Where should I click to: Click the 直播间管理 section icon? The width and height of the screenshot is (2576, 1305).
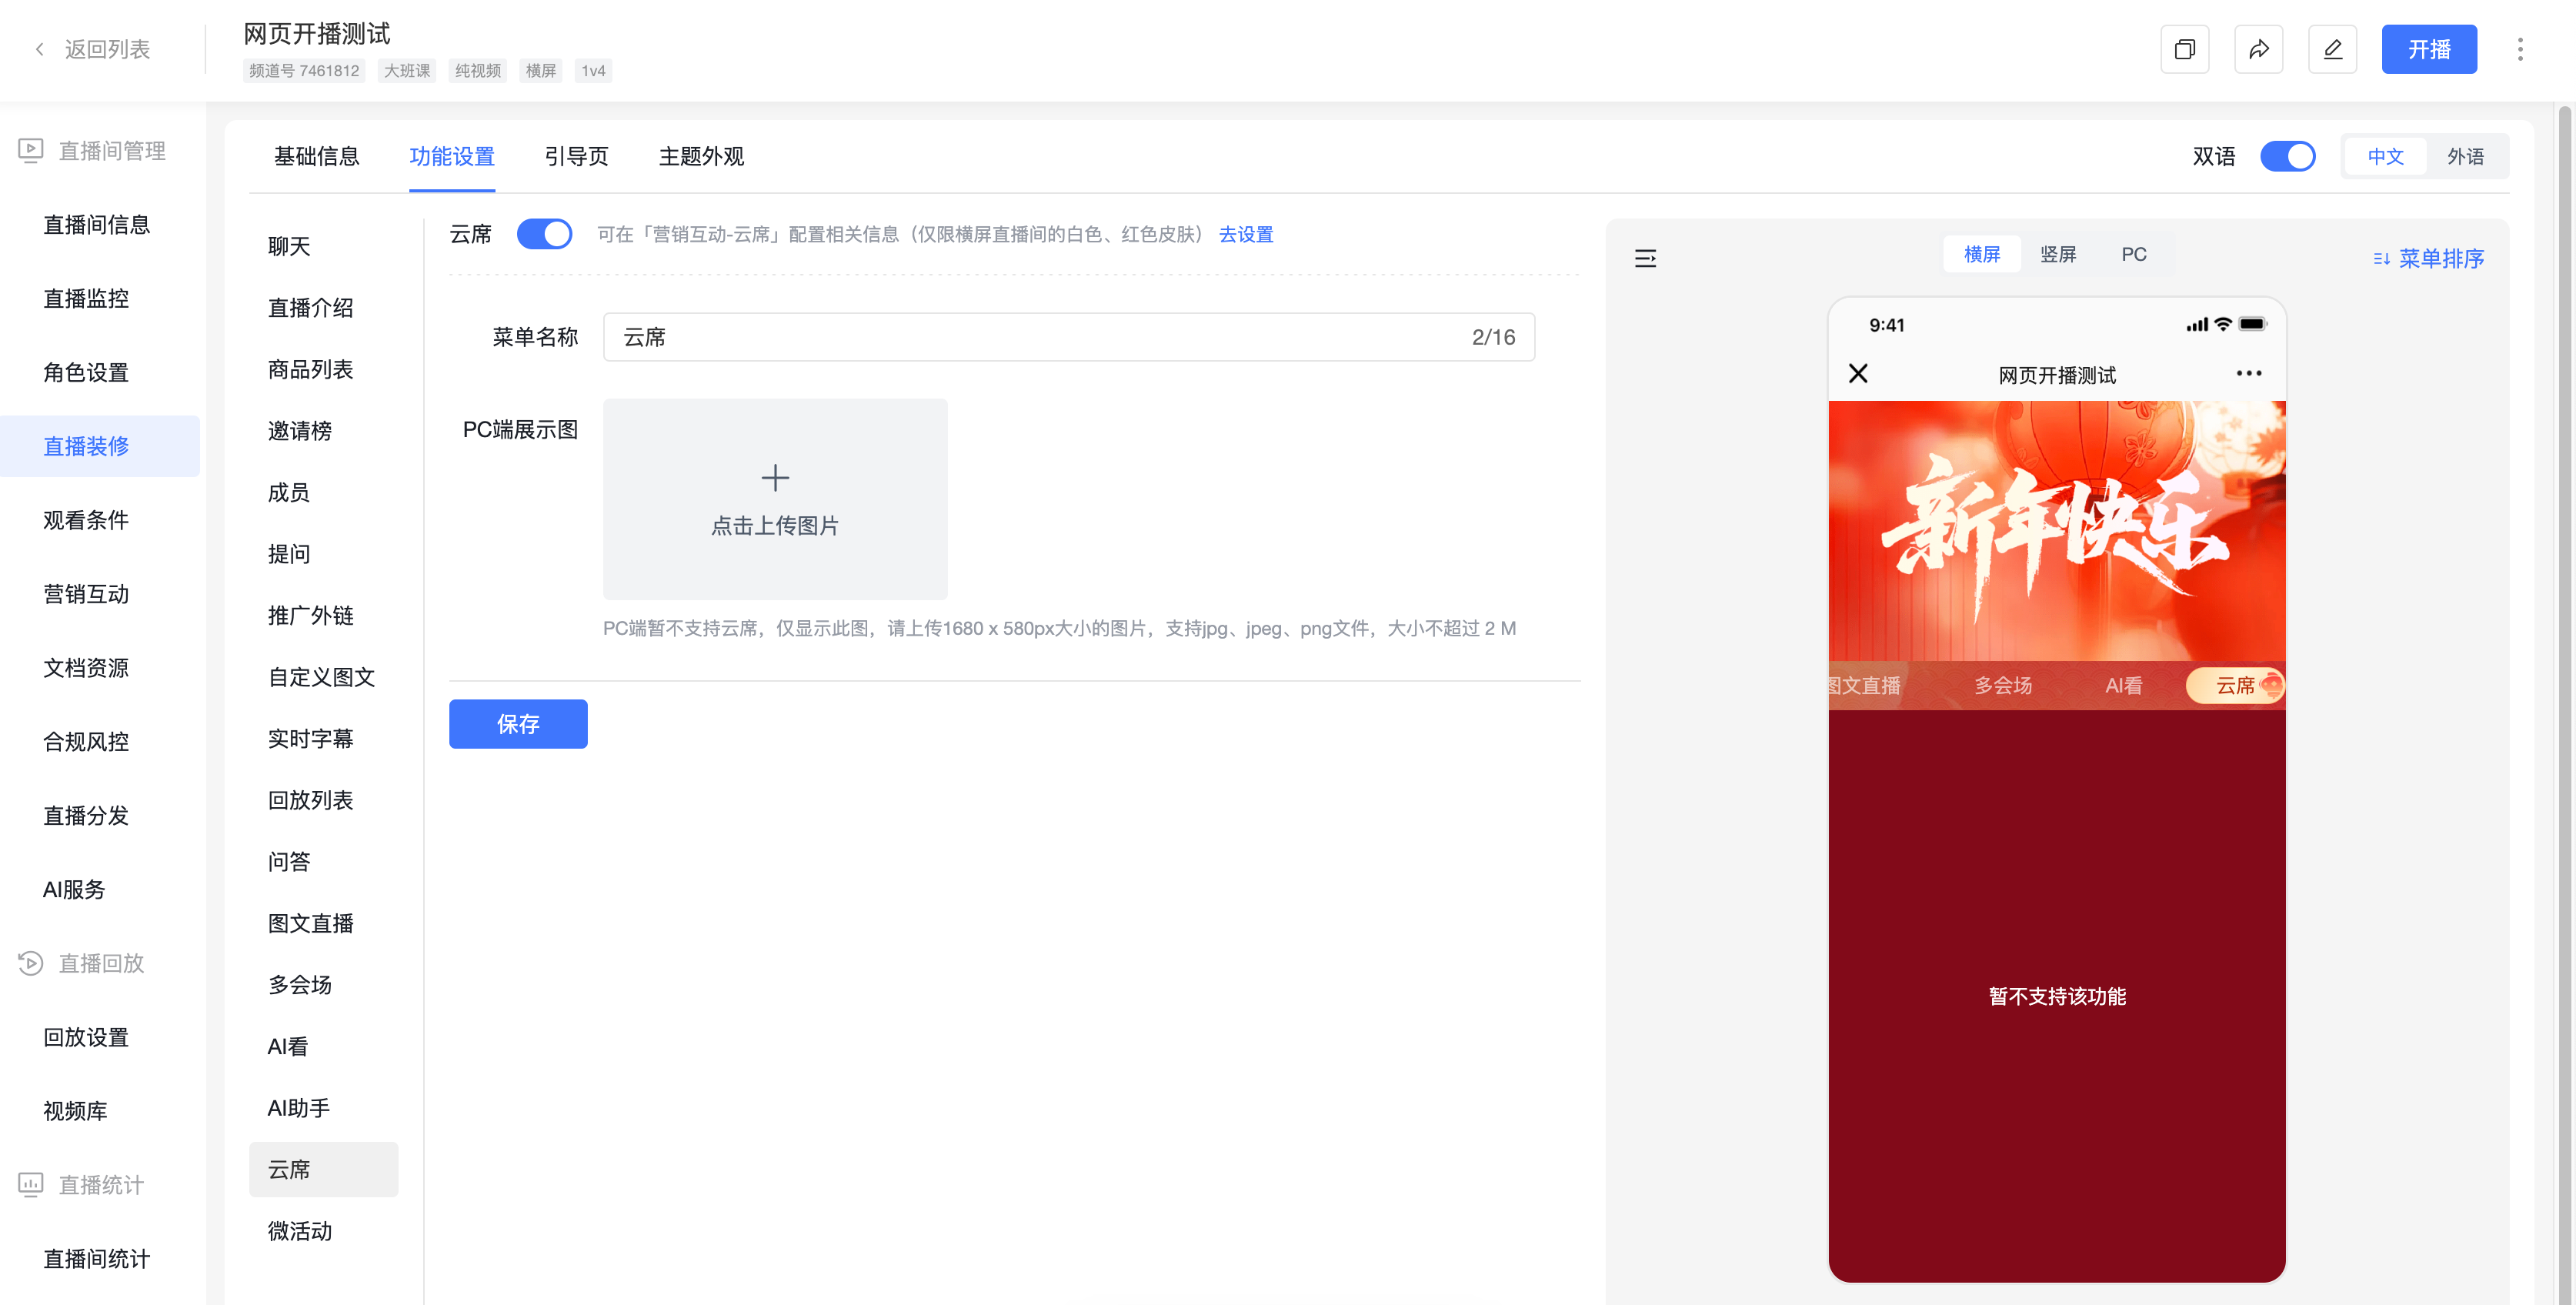point(31,150)
